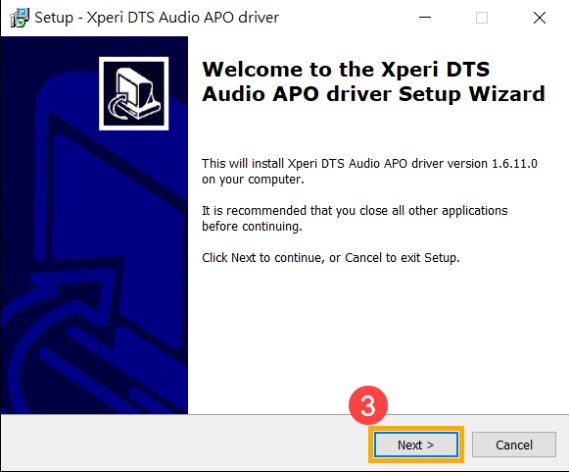Click the red step 3 badge
The image size is (569, 475).
(368, 405)
